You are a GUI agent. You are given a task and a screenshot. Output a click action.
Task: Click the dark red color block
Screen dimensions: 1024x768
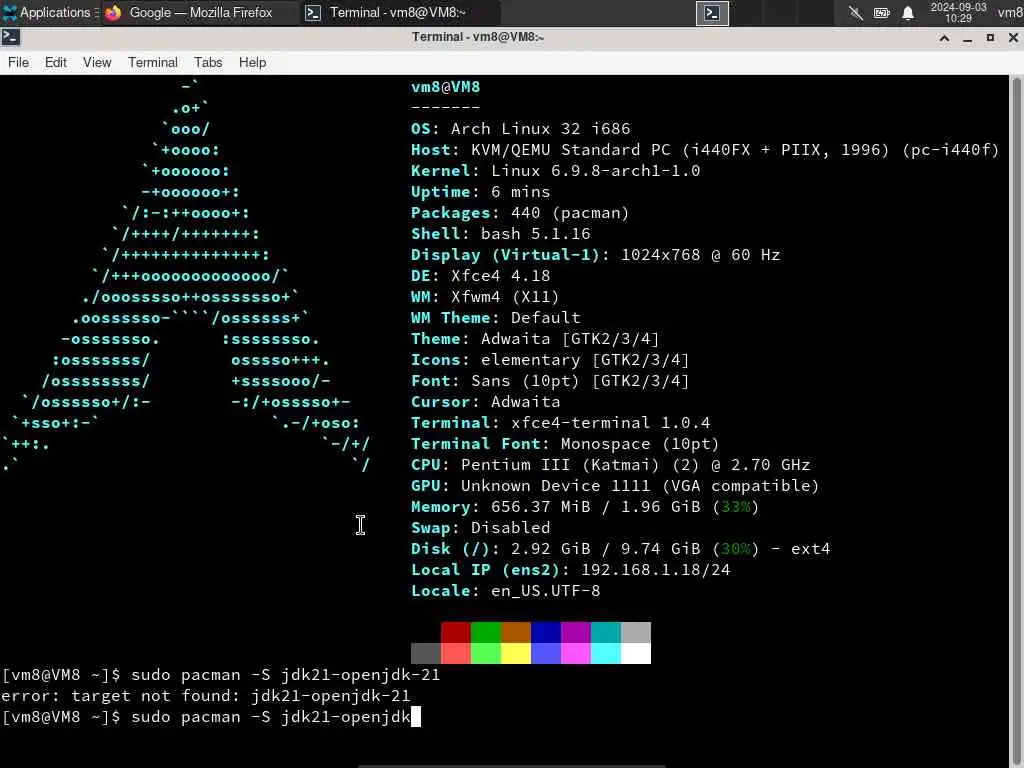click(x=456, y=632)
